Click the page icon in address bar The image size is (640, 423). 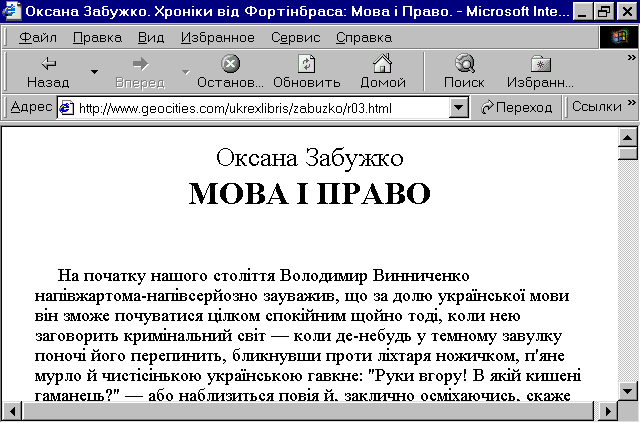click(67, 107)
